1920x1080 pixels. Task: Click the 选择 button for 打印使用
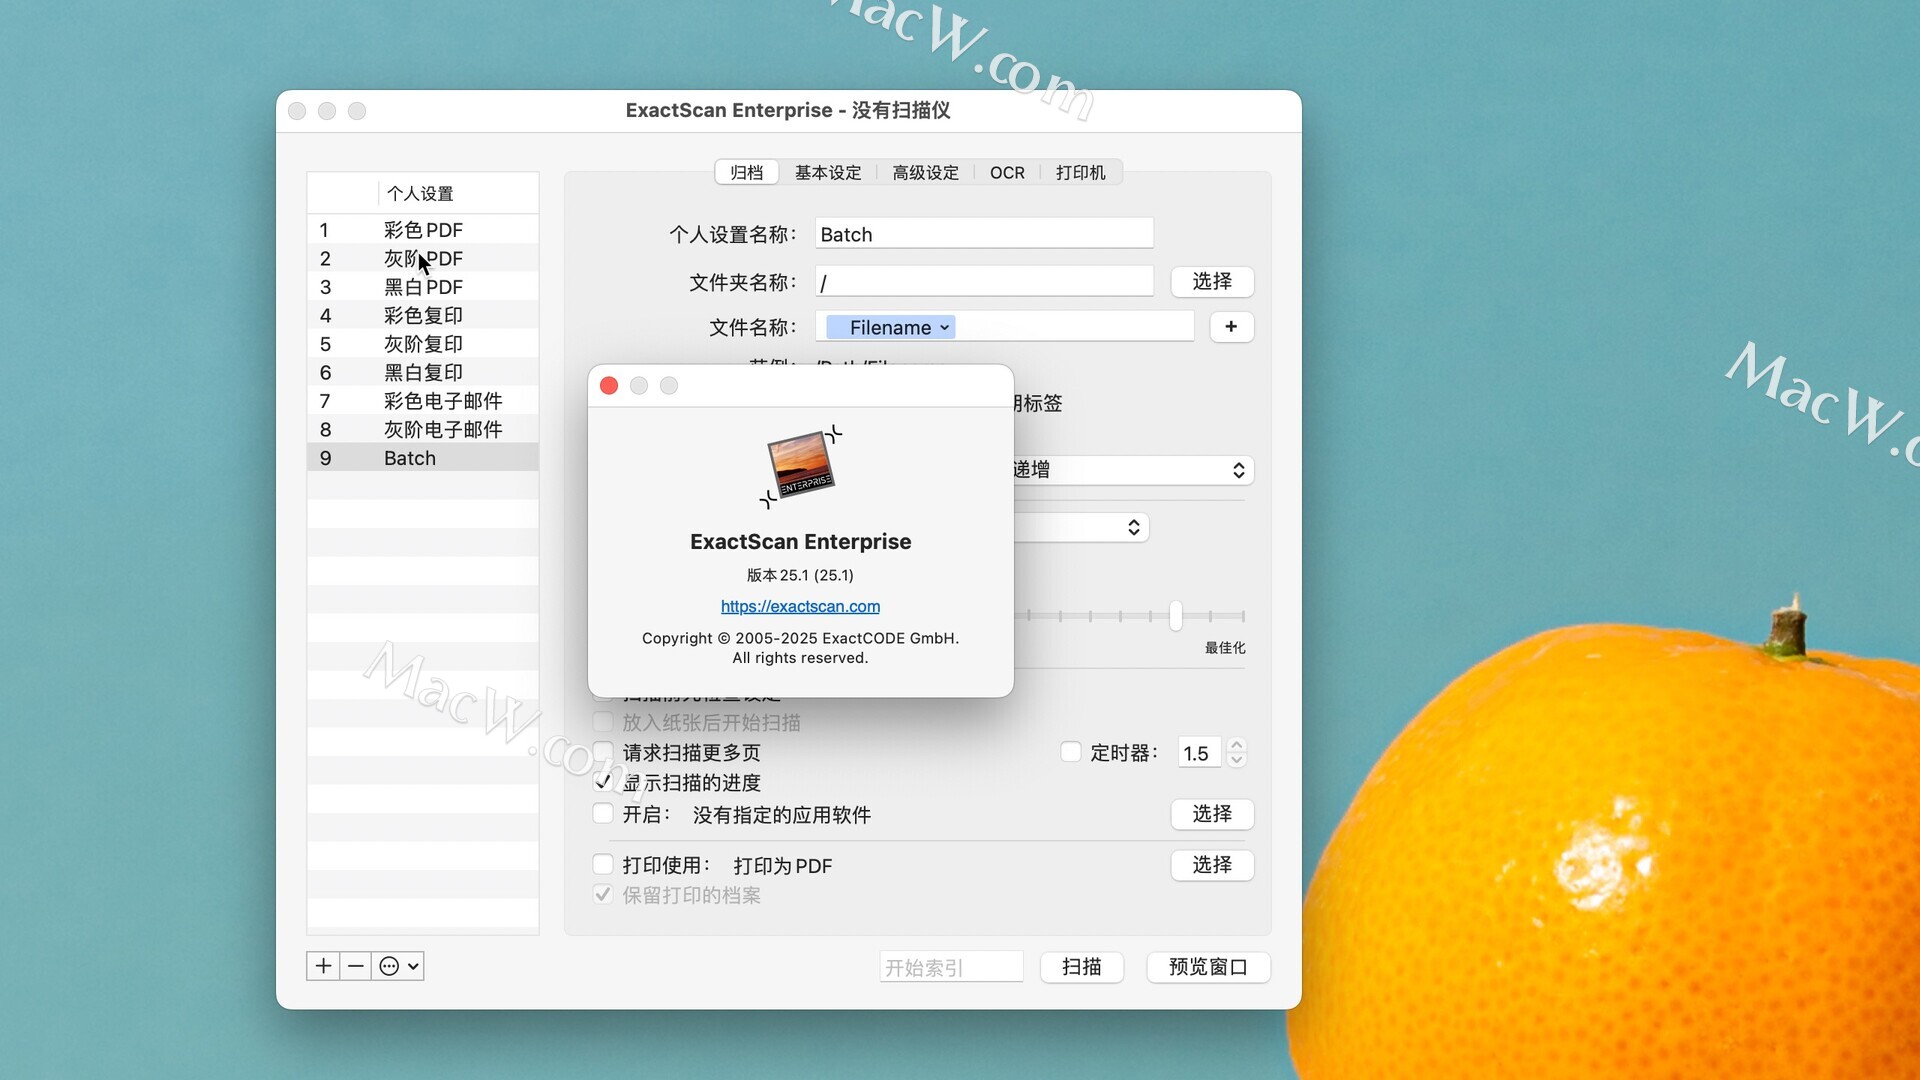[x=1212, y=865]
